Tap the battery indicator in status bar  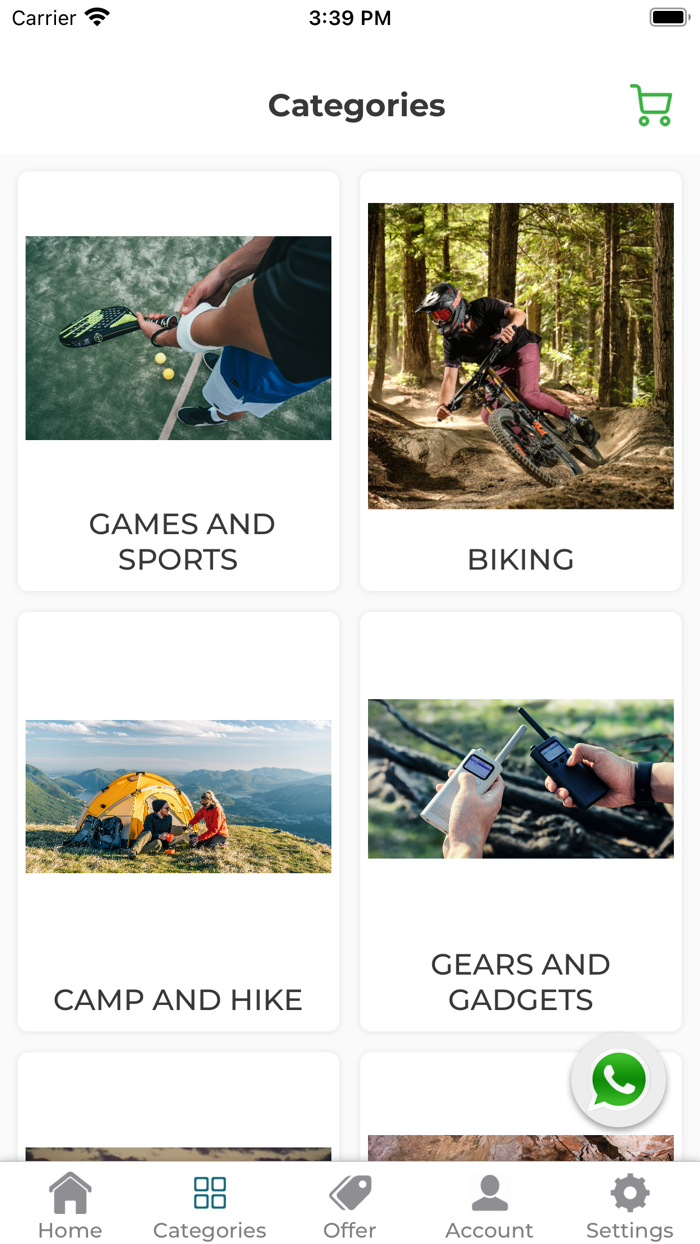click(670, 17)
